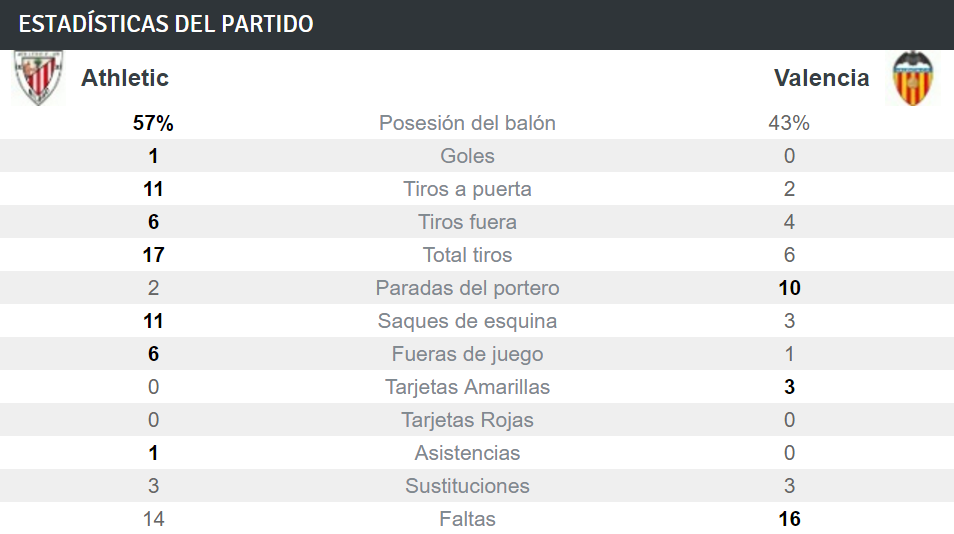
Task: Select the Estadísticas del Partido header
Action: point(166,24)
